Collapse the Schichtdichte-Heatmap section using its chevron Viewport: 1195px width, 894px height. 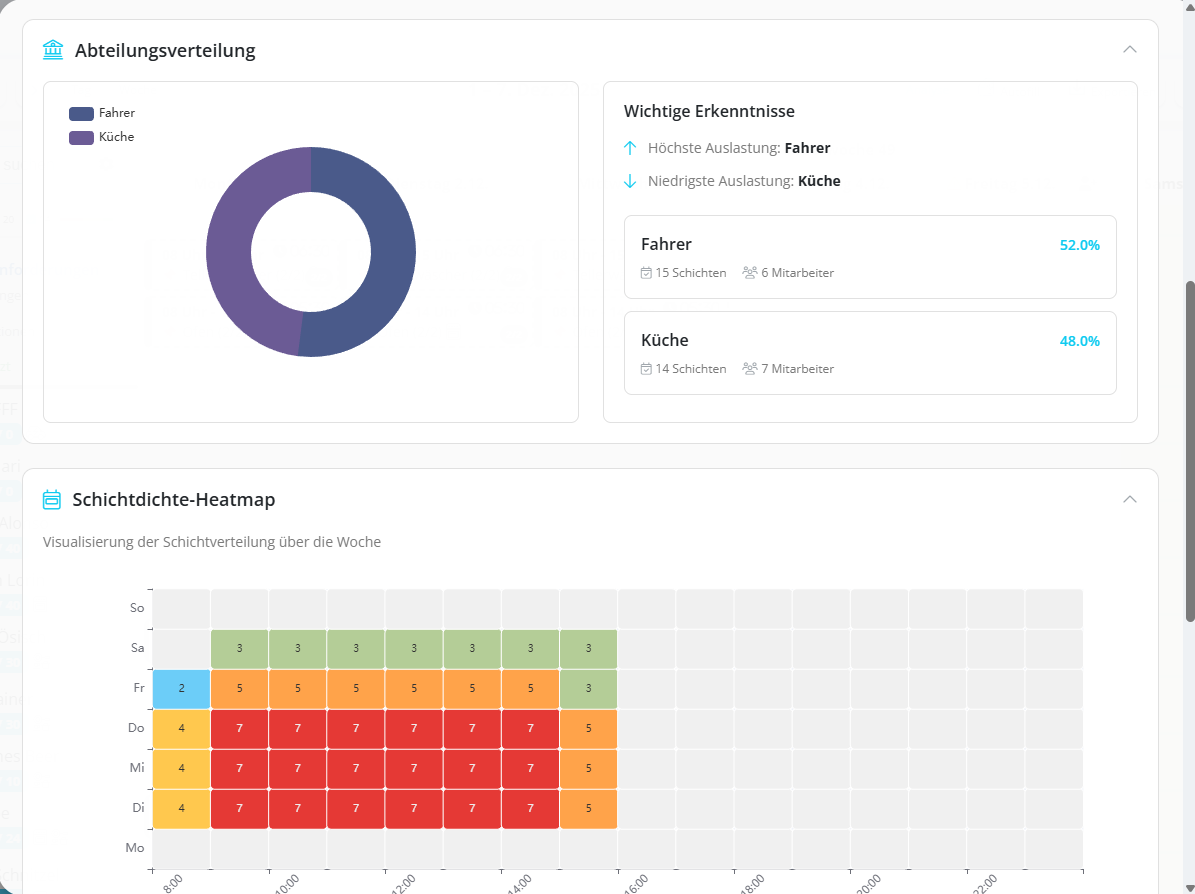(1130, 499)
